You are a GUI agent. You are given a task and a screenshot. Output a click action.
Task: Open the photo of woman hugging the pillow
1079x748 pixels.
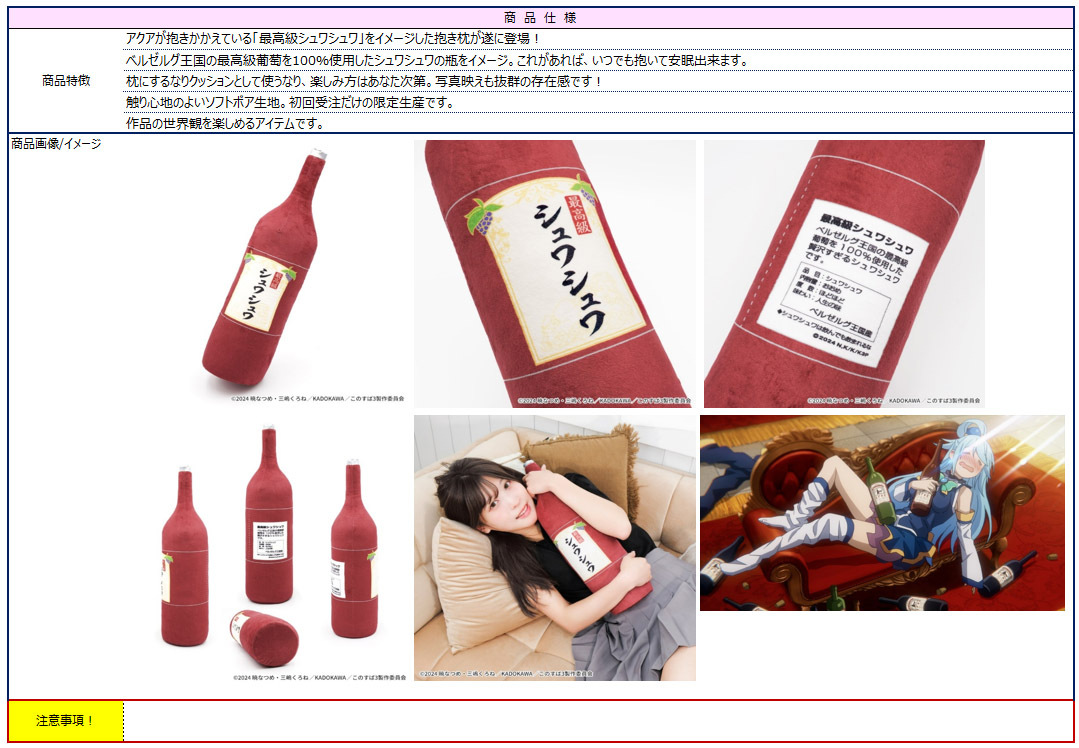coord(555,548)
